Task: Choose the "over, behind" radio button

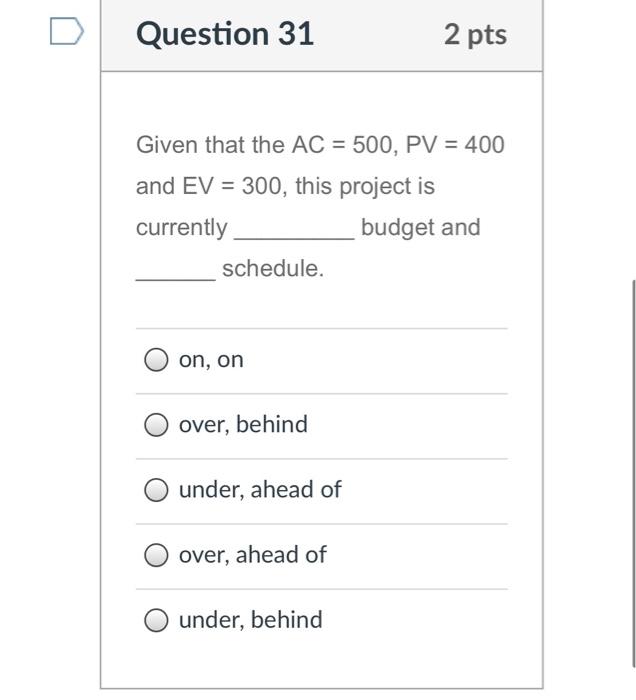Action: tap(156, 425)
